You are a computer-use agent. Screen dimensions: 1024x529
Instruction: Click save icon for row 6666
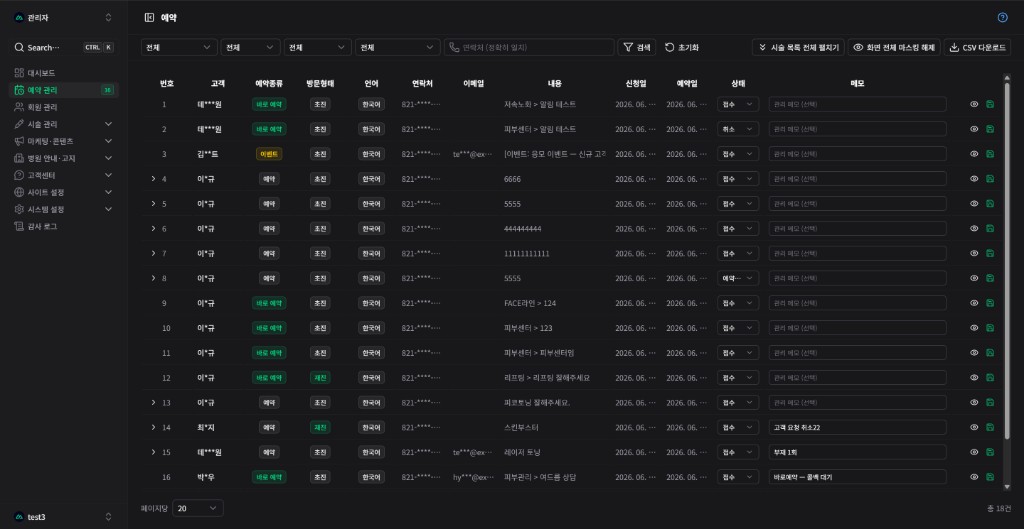point(990,179)
